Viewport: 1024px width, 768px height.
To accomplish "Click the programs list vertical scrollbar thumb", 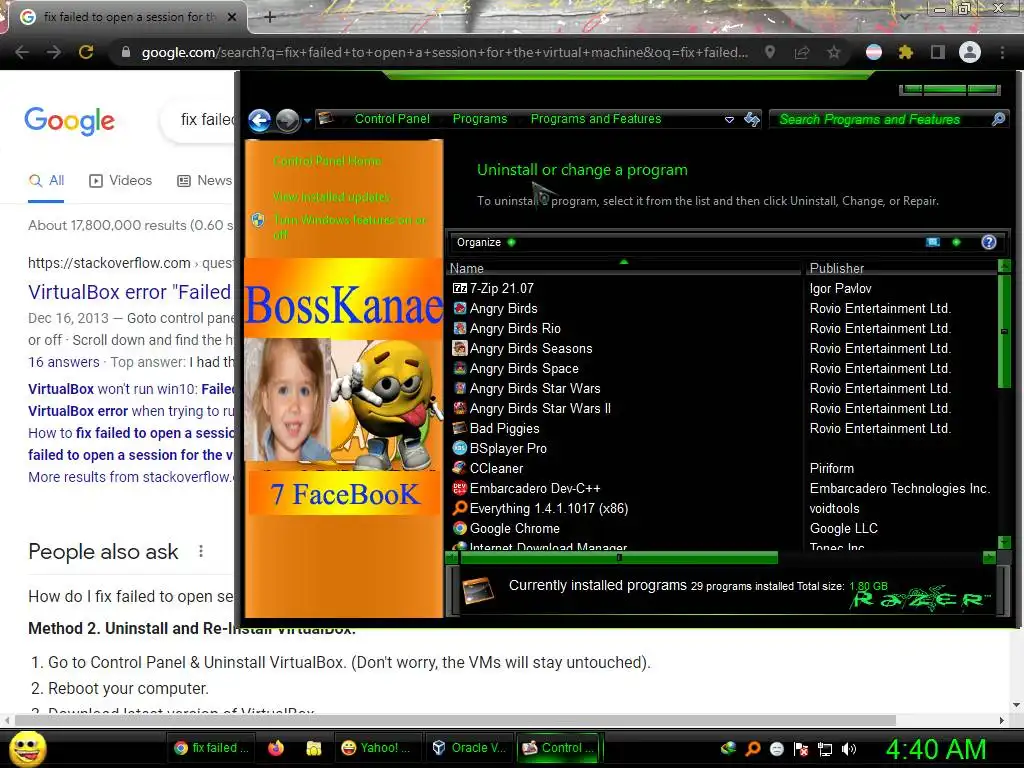I will click(x=1004, y=332).
